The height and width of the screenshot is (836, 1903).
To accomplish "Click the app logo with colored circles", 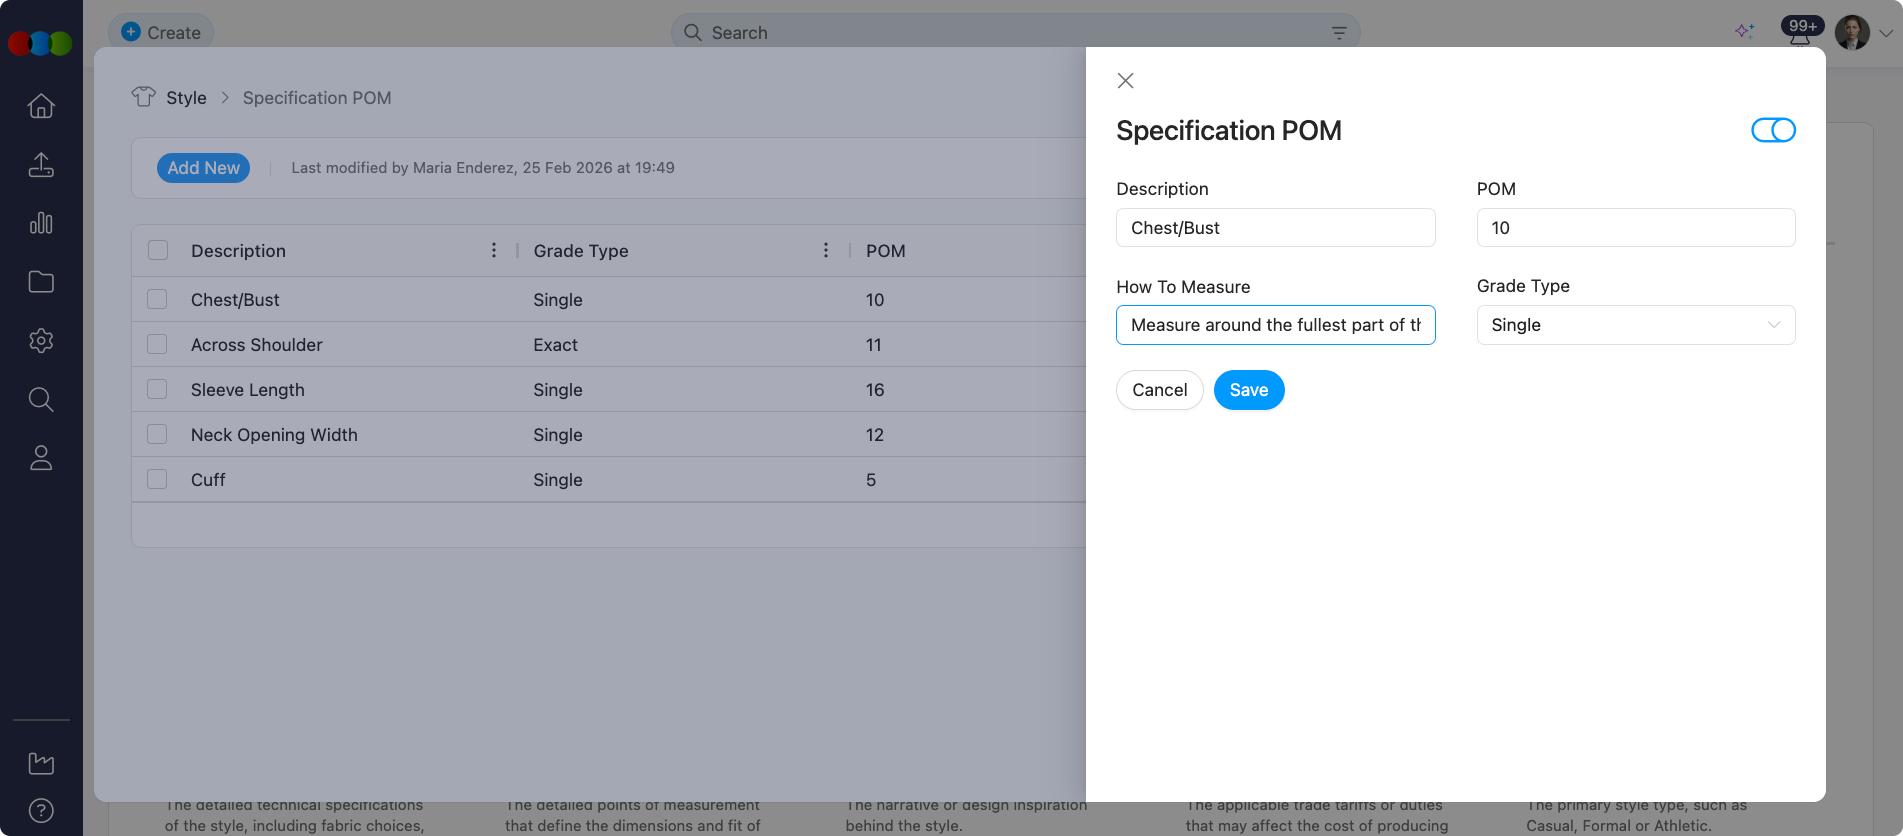I will coord(40,43).
